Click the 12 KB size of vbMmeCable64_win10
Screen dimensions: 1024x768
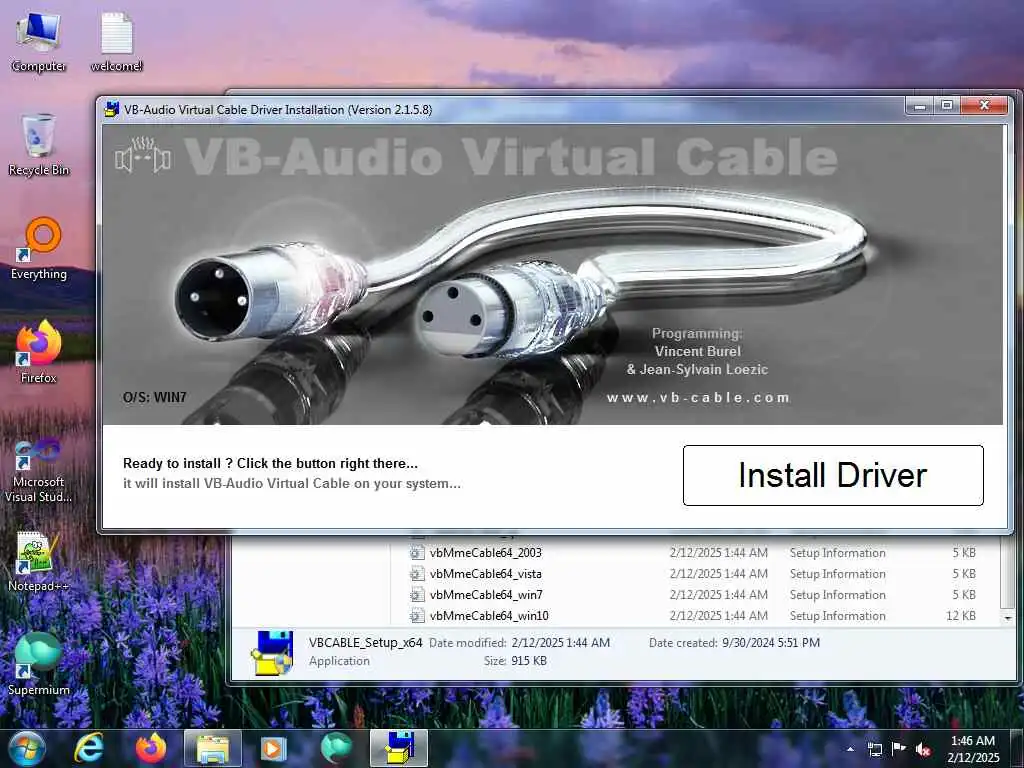click(x=961, y=615)
